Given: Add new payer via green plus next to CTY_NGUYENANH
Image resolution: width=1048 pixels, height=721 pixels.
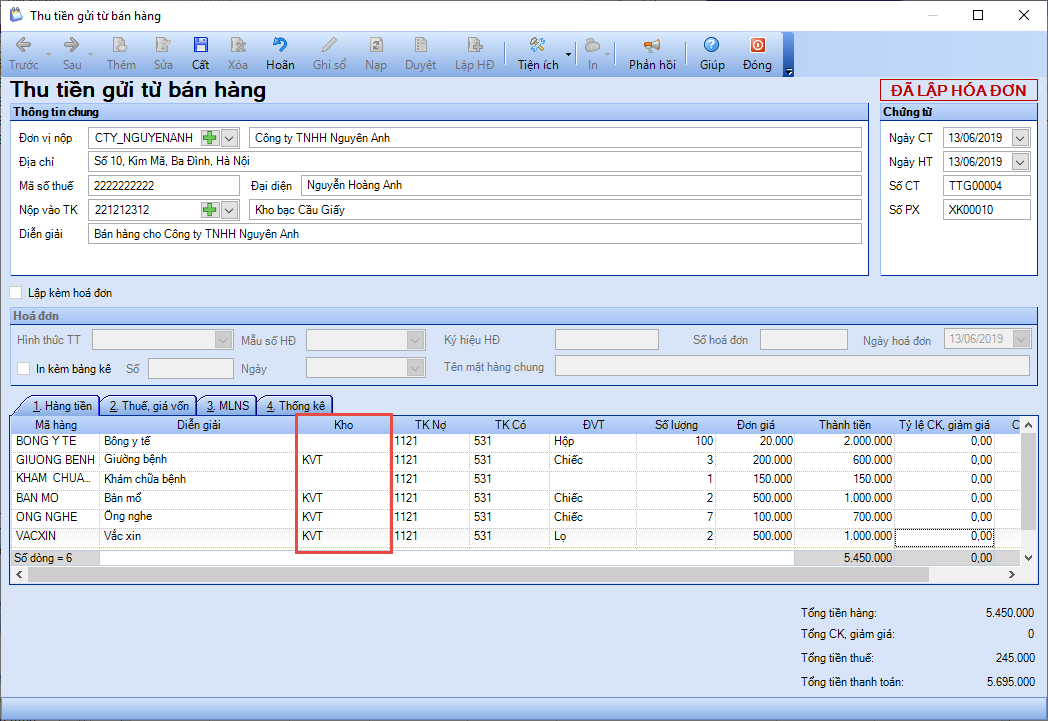Looking at the screenshot, I should [210, 138].
